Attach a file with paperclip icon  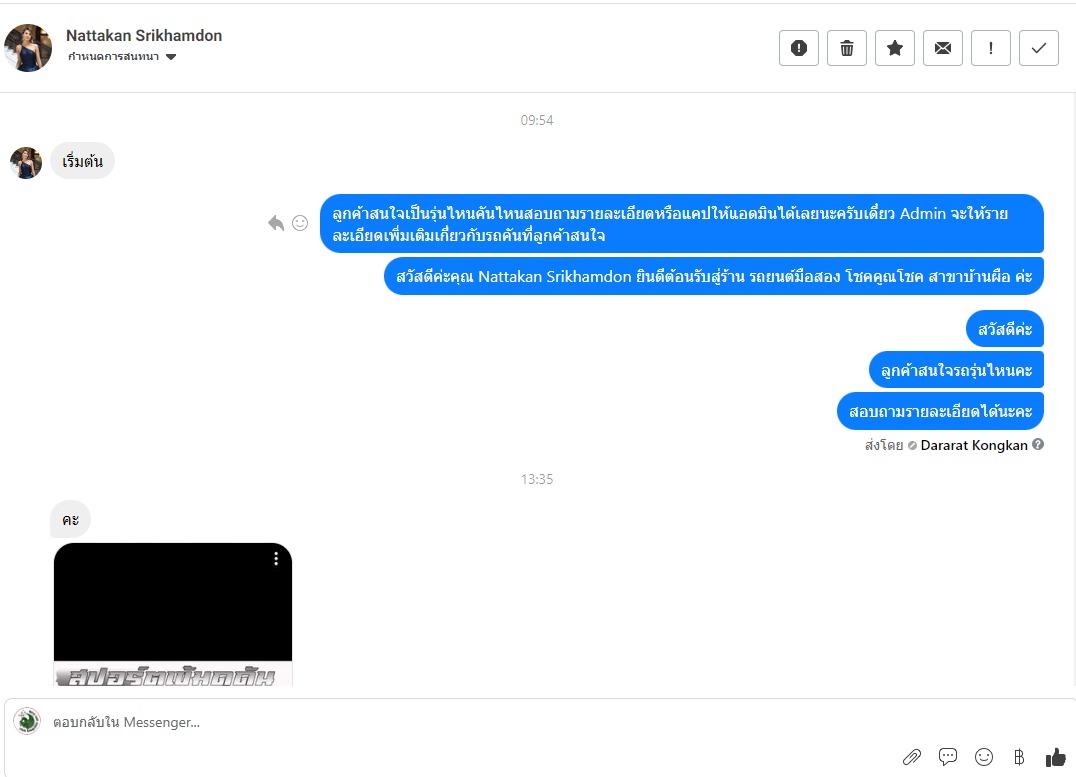click(x=911, y=757)
